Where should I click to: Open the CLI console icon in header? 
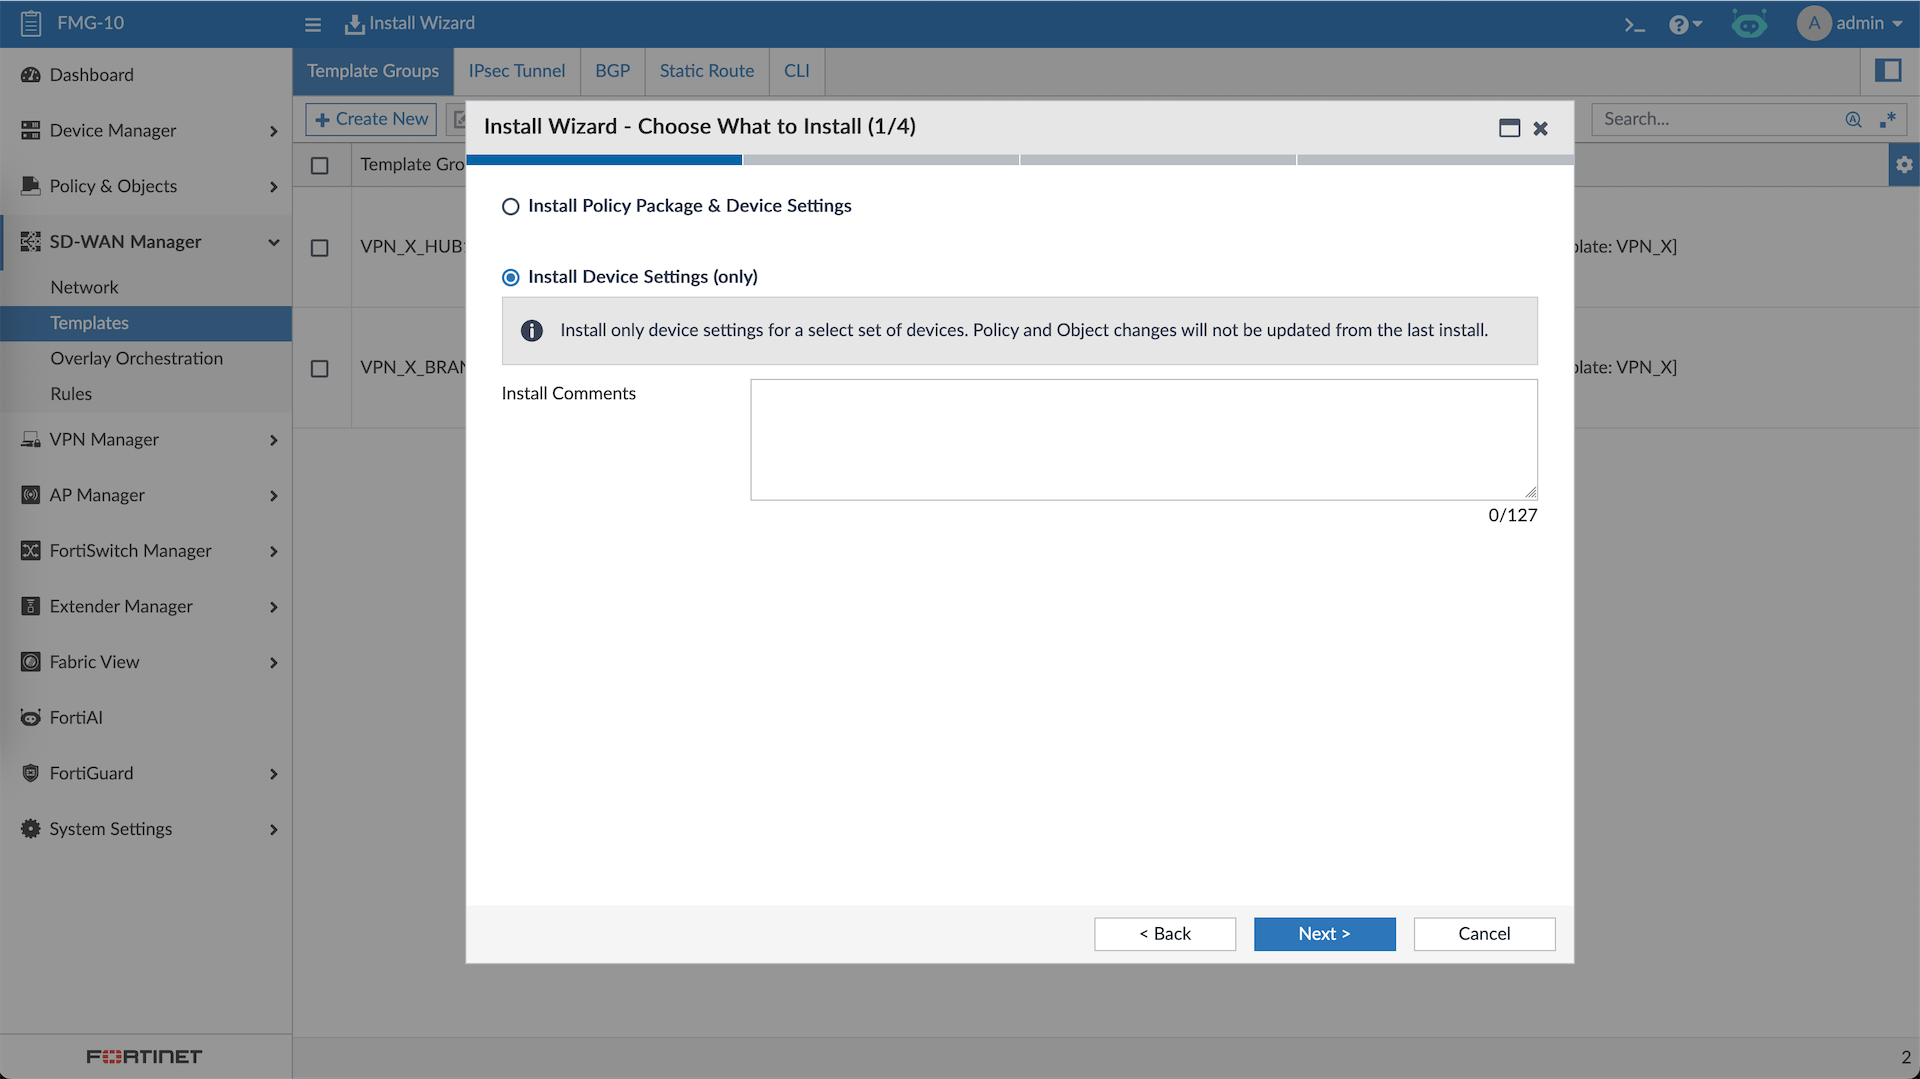1634,24
